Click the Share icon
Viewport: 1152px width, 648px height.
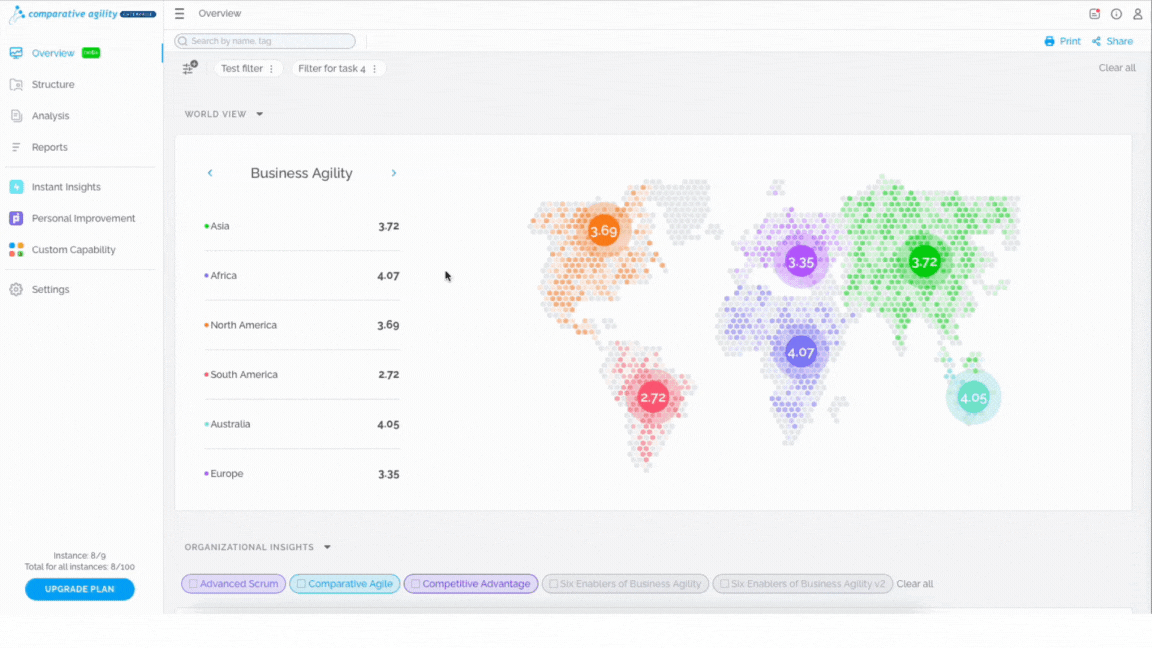[1096, 41]
